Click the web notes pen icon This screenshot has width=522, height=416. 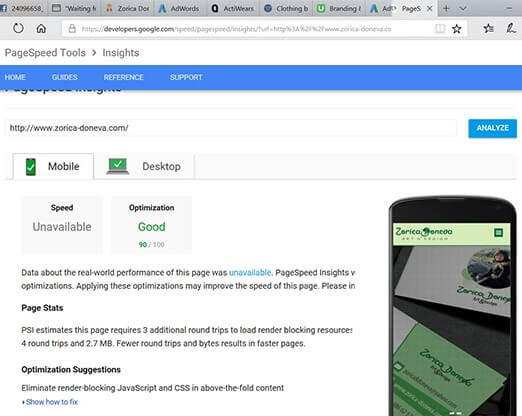click(x=511, y=28)
